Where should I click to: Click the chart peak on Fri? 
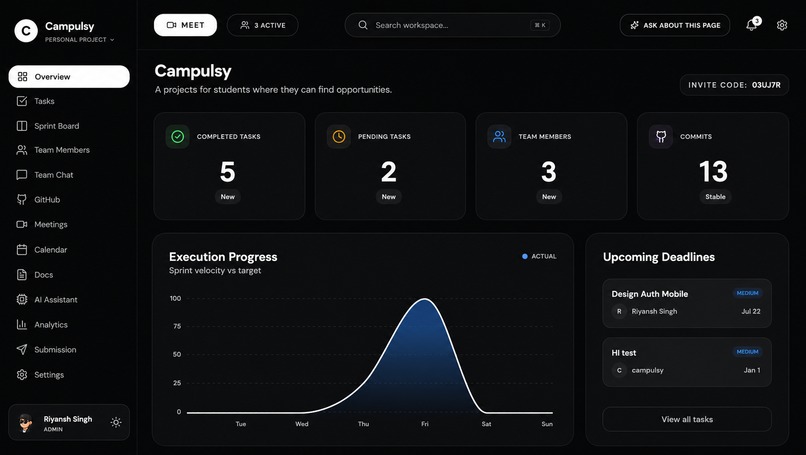(x=425, y=299)
